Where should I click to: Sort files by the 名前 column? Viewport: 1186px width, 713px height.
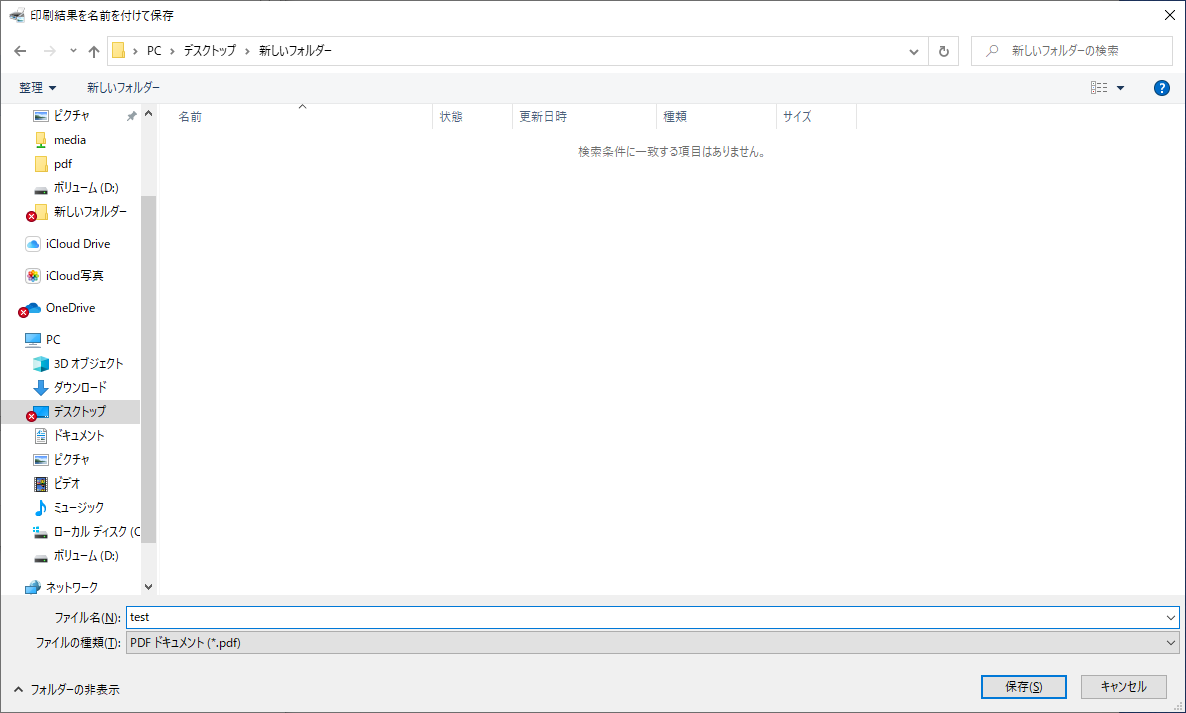[x=189, y=116]
